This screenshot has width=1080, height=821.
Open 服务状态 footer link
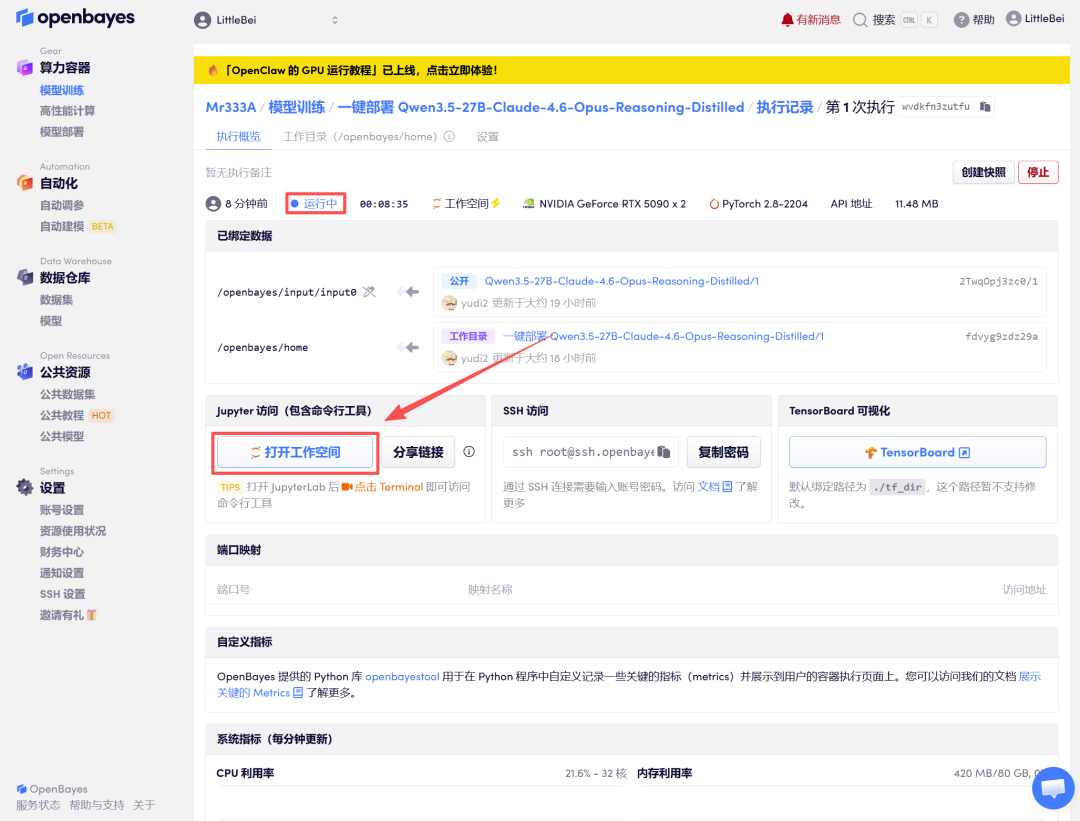tap(39, 805)
